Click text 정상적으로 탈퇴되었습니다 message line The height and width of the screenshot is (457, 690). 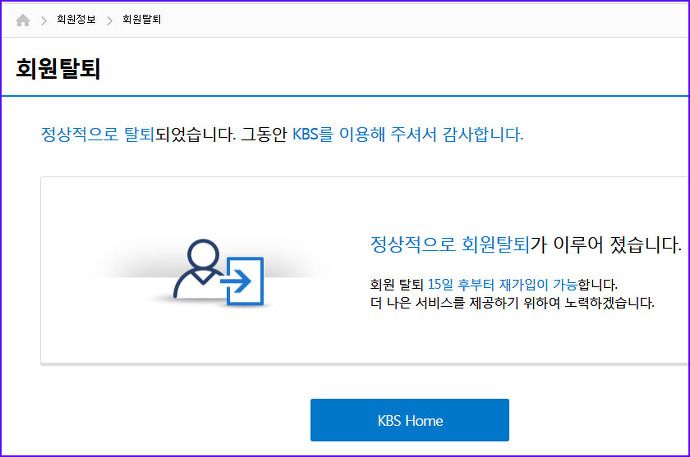click(282, 134)
